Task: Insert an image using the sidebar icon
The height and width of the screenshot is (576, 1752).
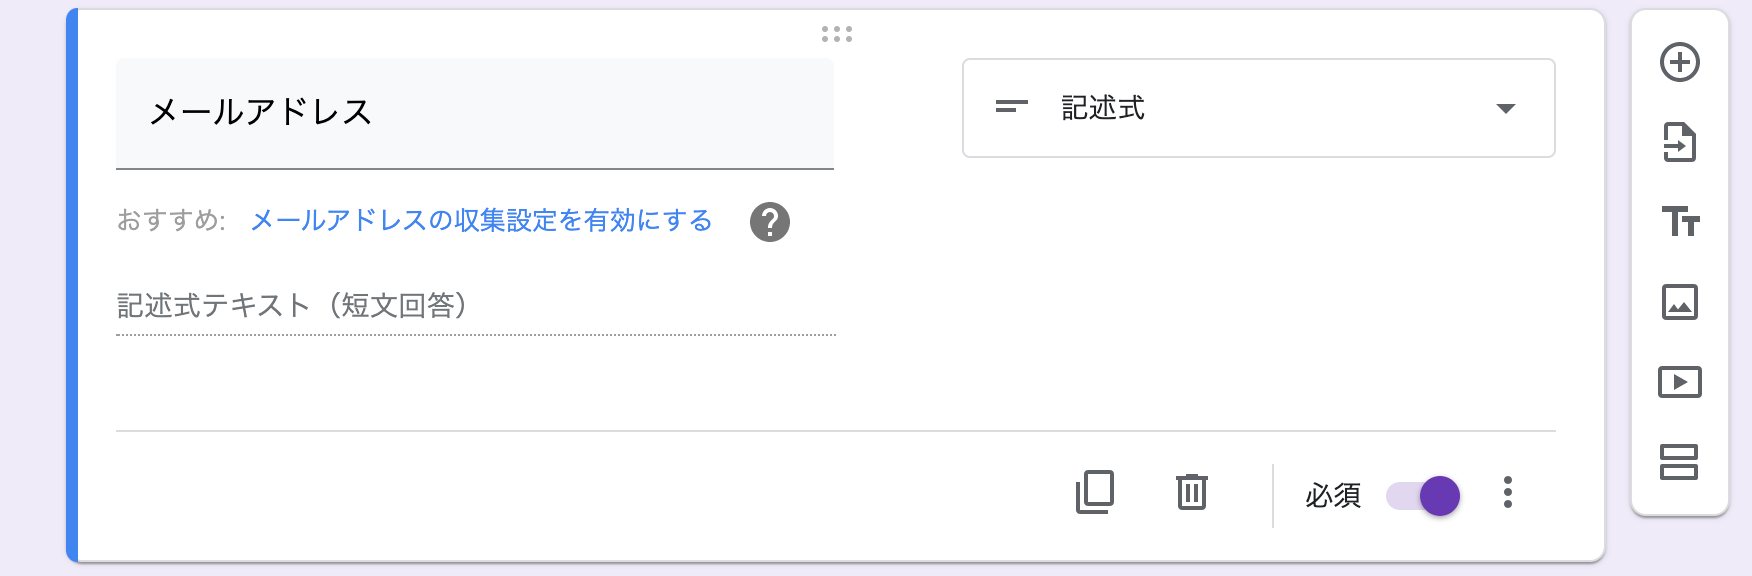Action: point(1680,302)
